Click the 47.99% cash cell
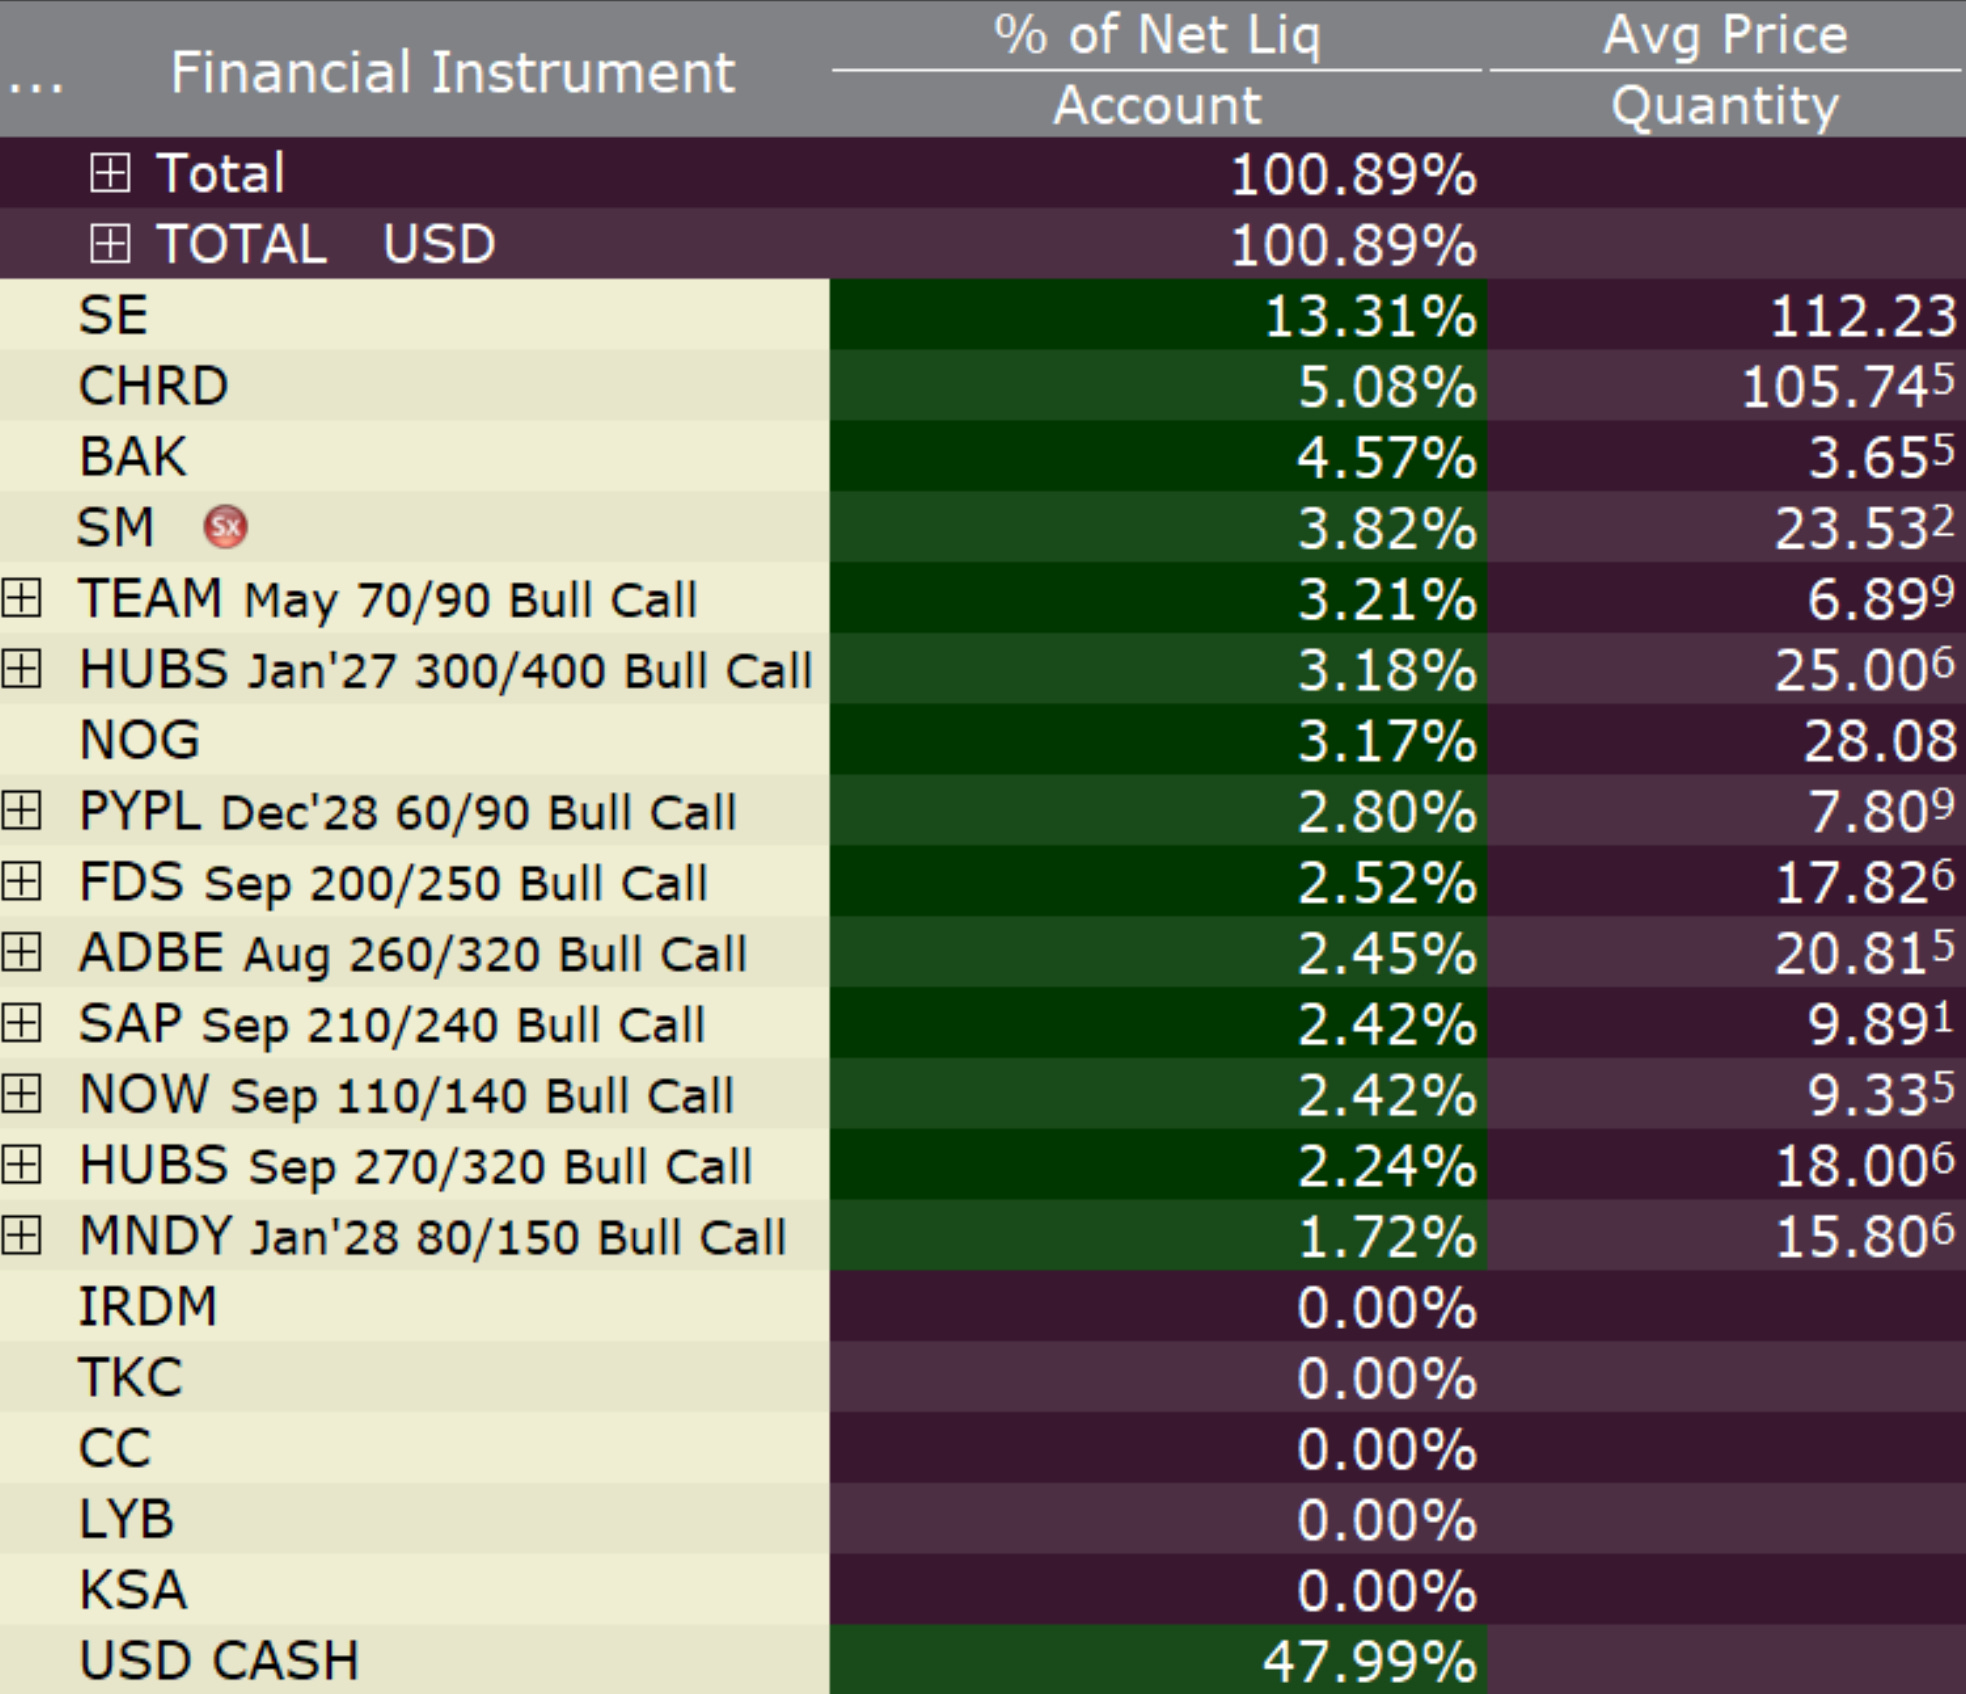The width and height of the screenshot is (1966, 1694). click(x=1368, y=1661)
